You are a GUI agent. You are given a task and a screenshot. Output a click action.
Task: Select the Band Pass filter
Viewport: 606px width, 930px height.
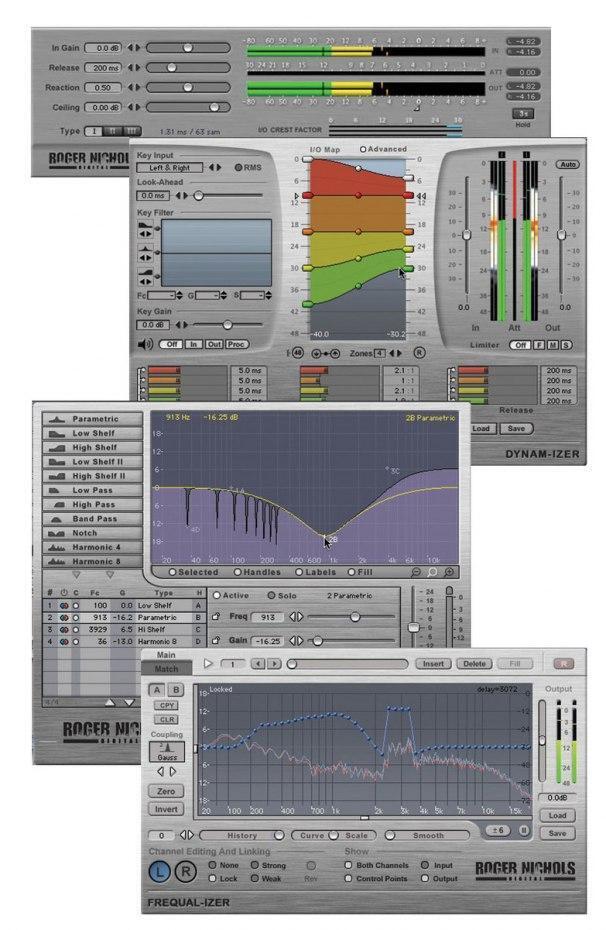93,518
